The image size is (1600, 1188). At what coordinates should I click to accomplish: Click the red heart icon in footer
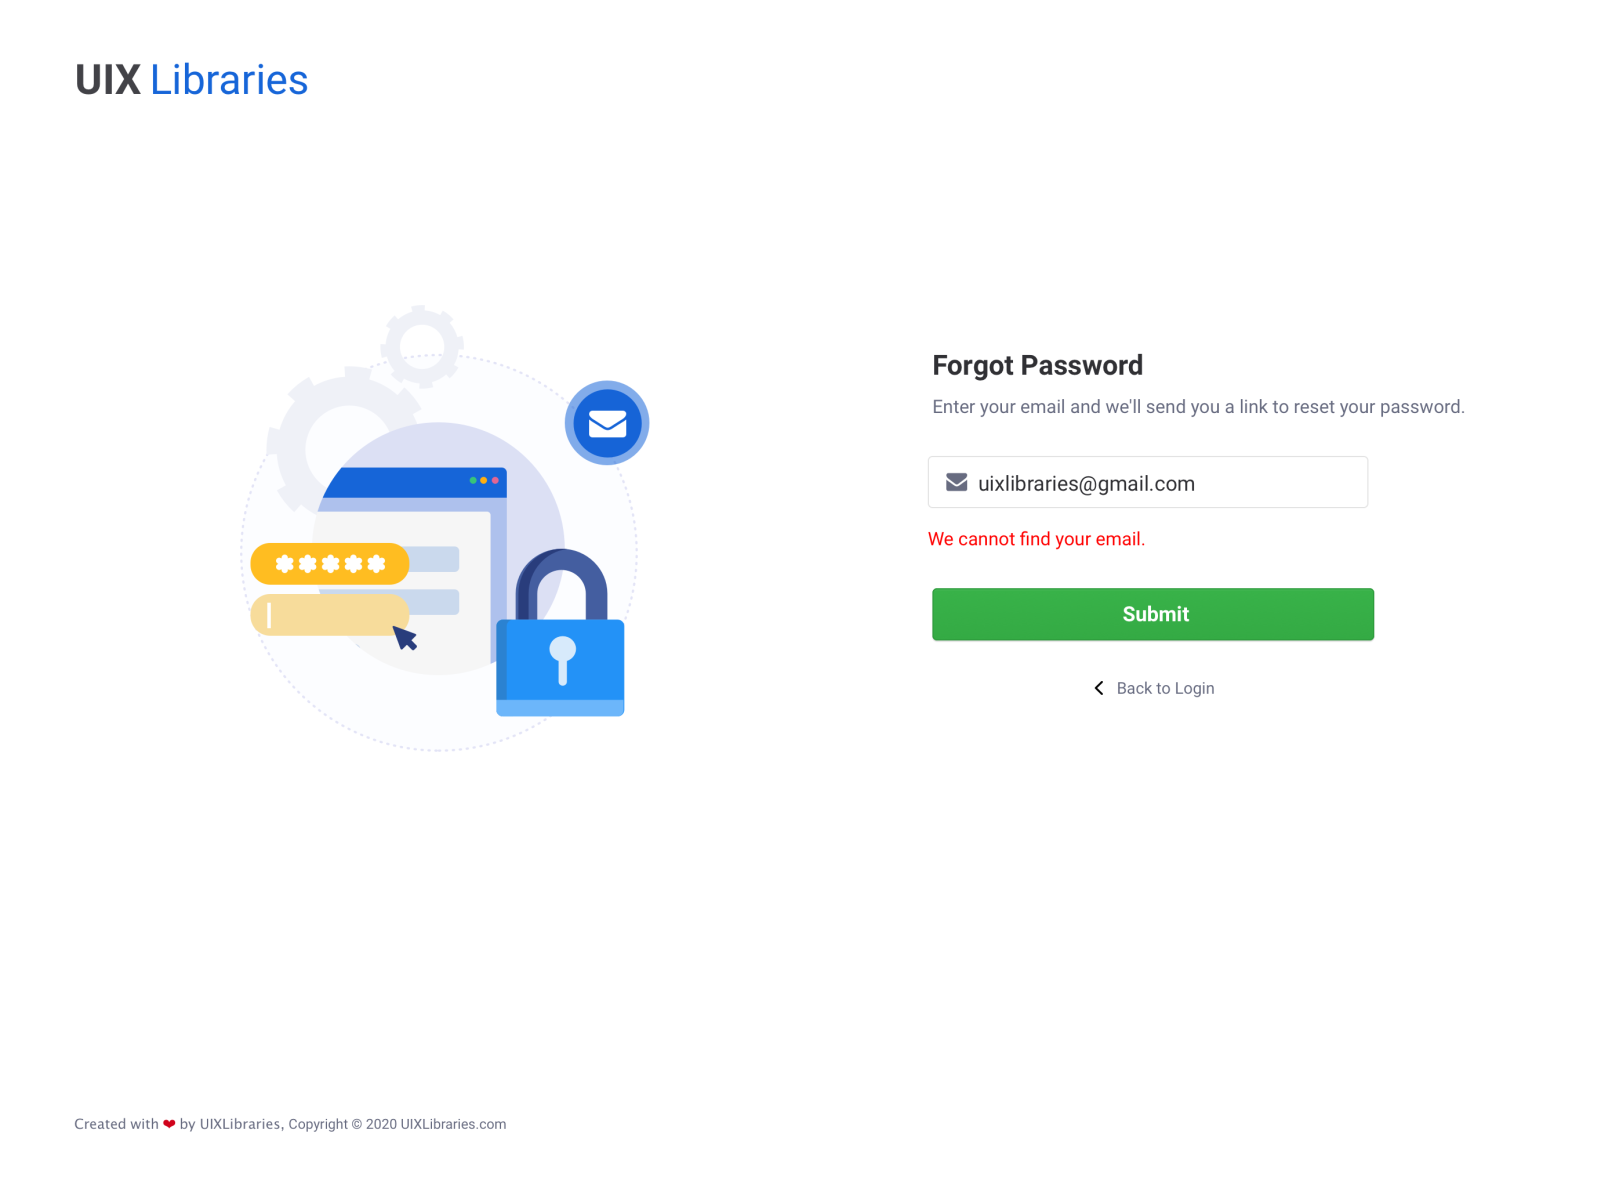pos(169,1124)
